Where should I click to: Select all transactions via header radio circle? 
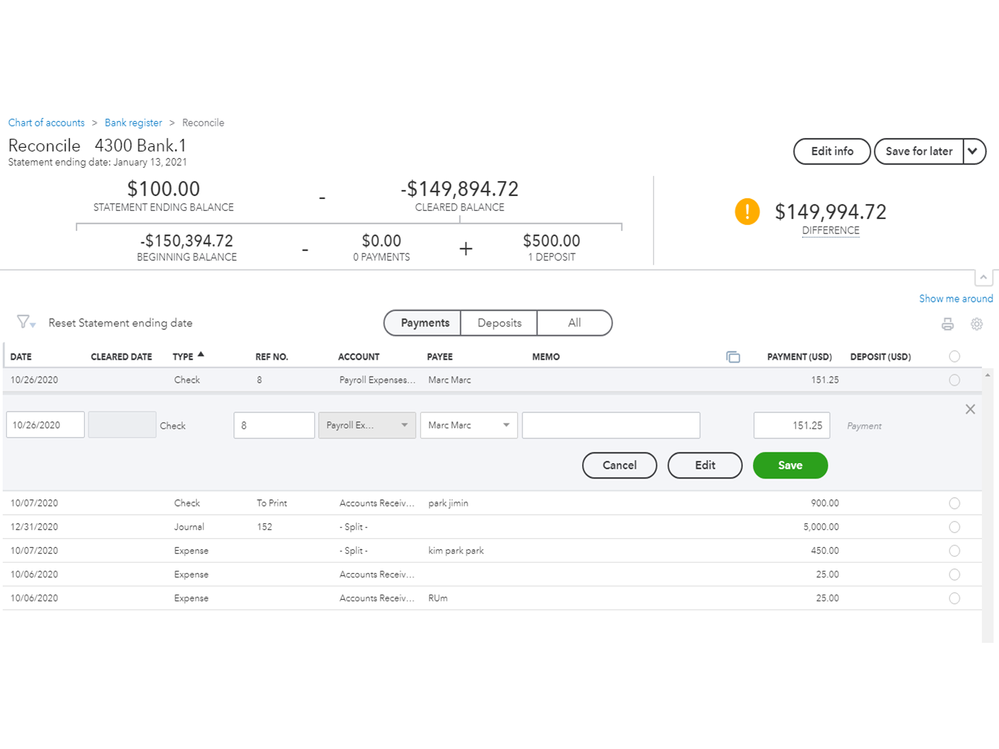954,357
